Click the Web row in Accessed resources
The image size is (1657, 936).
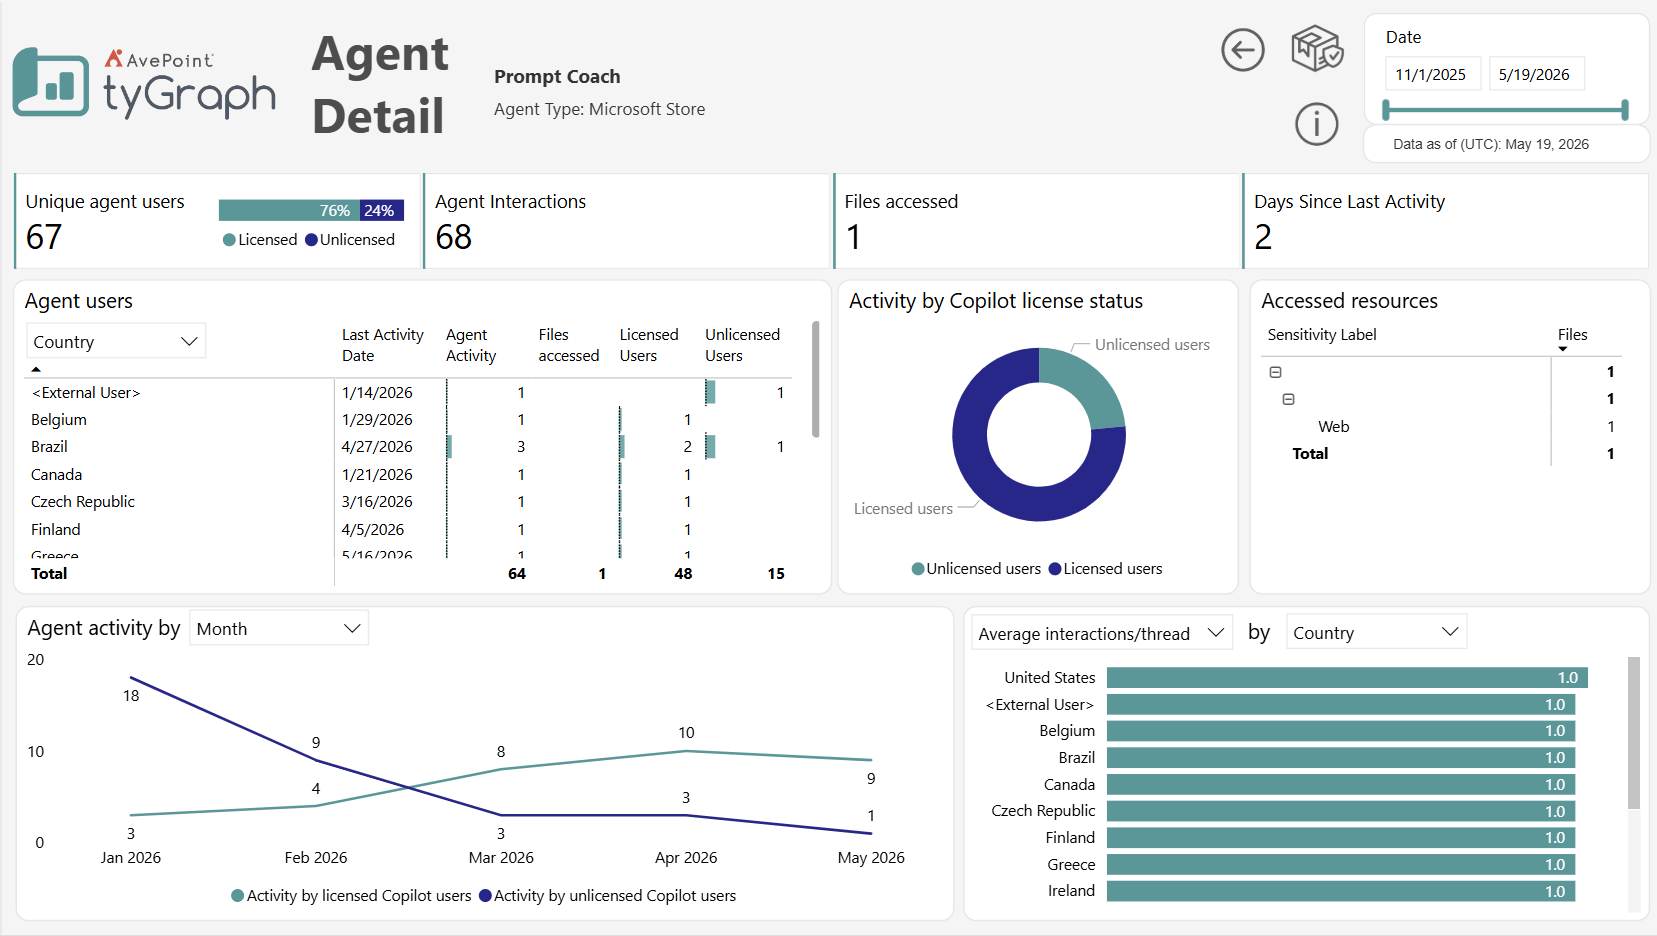click(x=1443, y=427)
